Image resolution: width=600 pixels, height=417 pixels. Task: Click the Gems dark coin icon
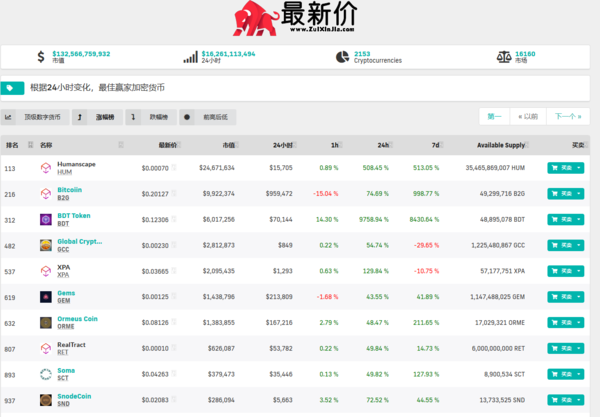[x=46, y=297]
